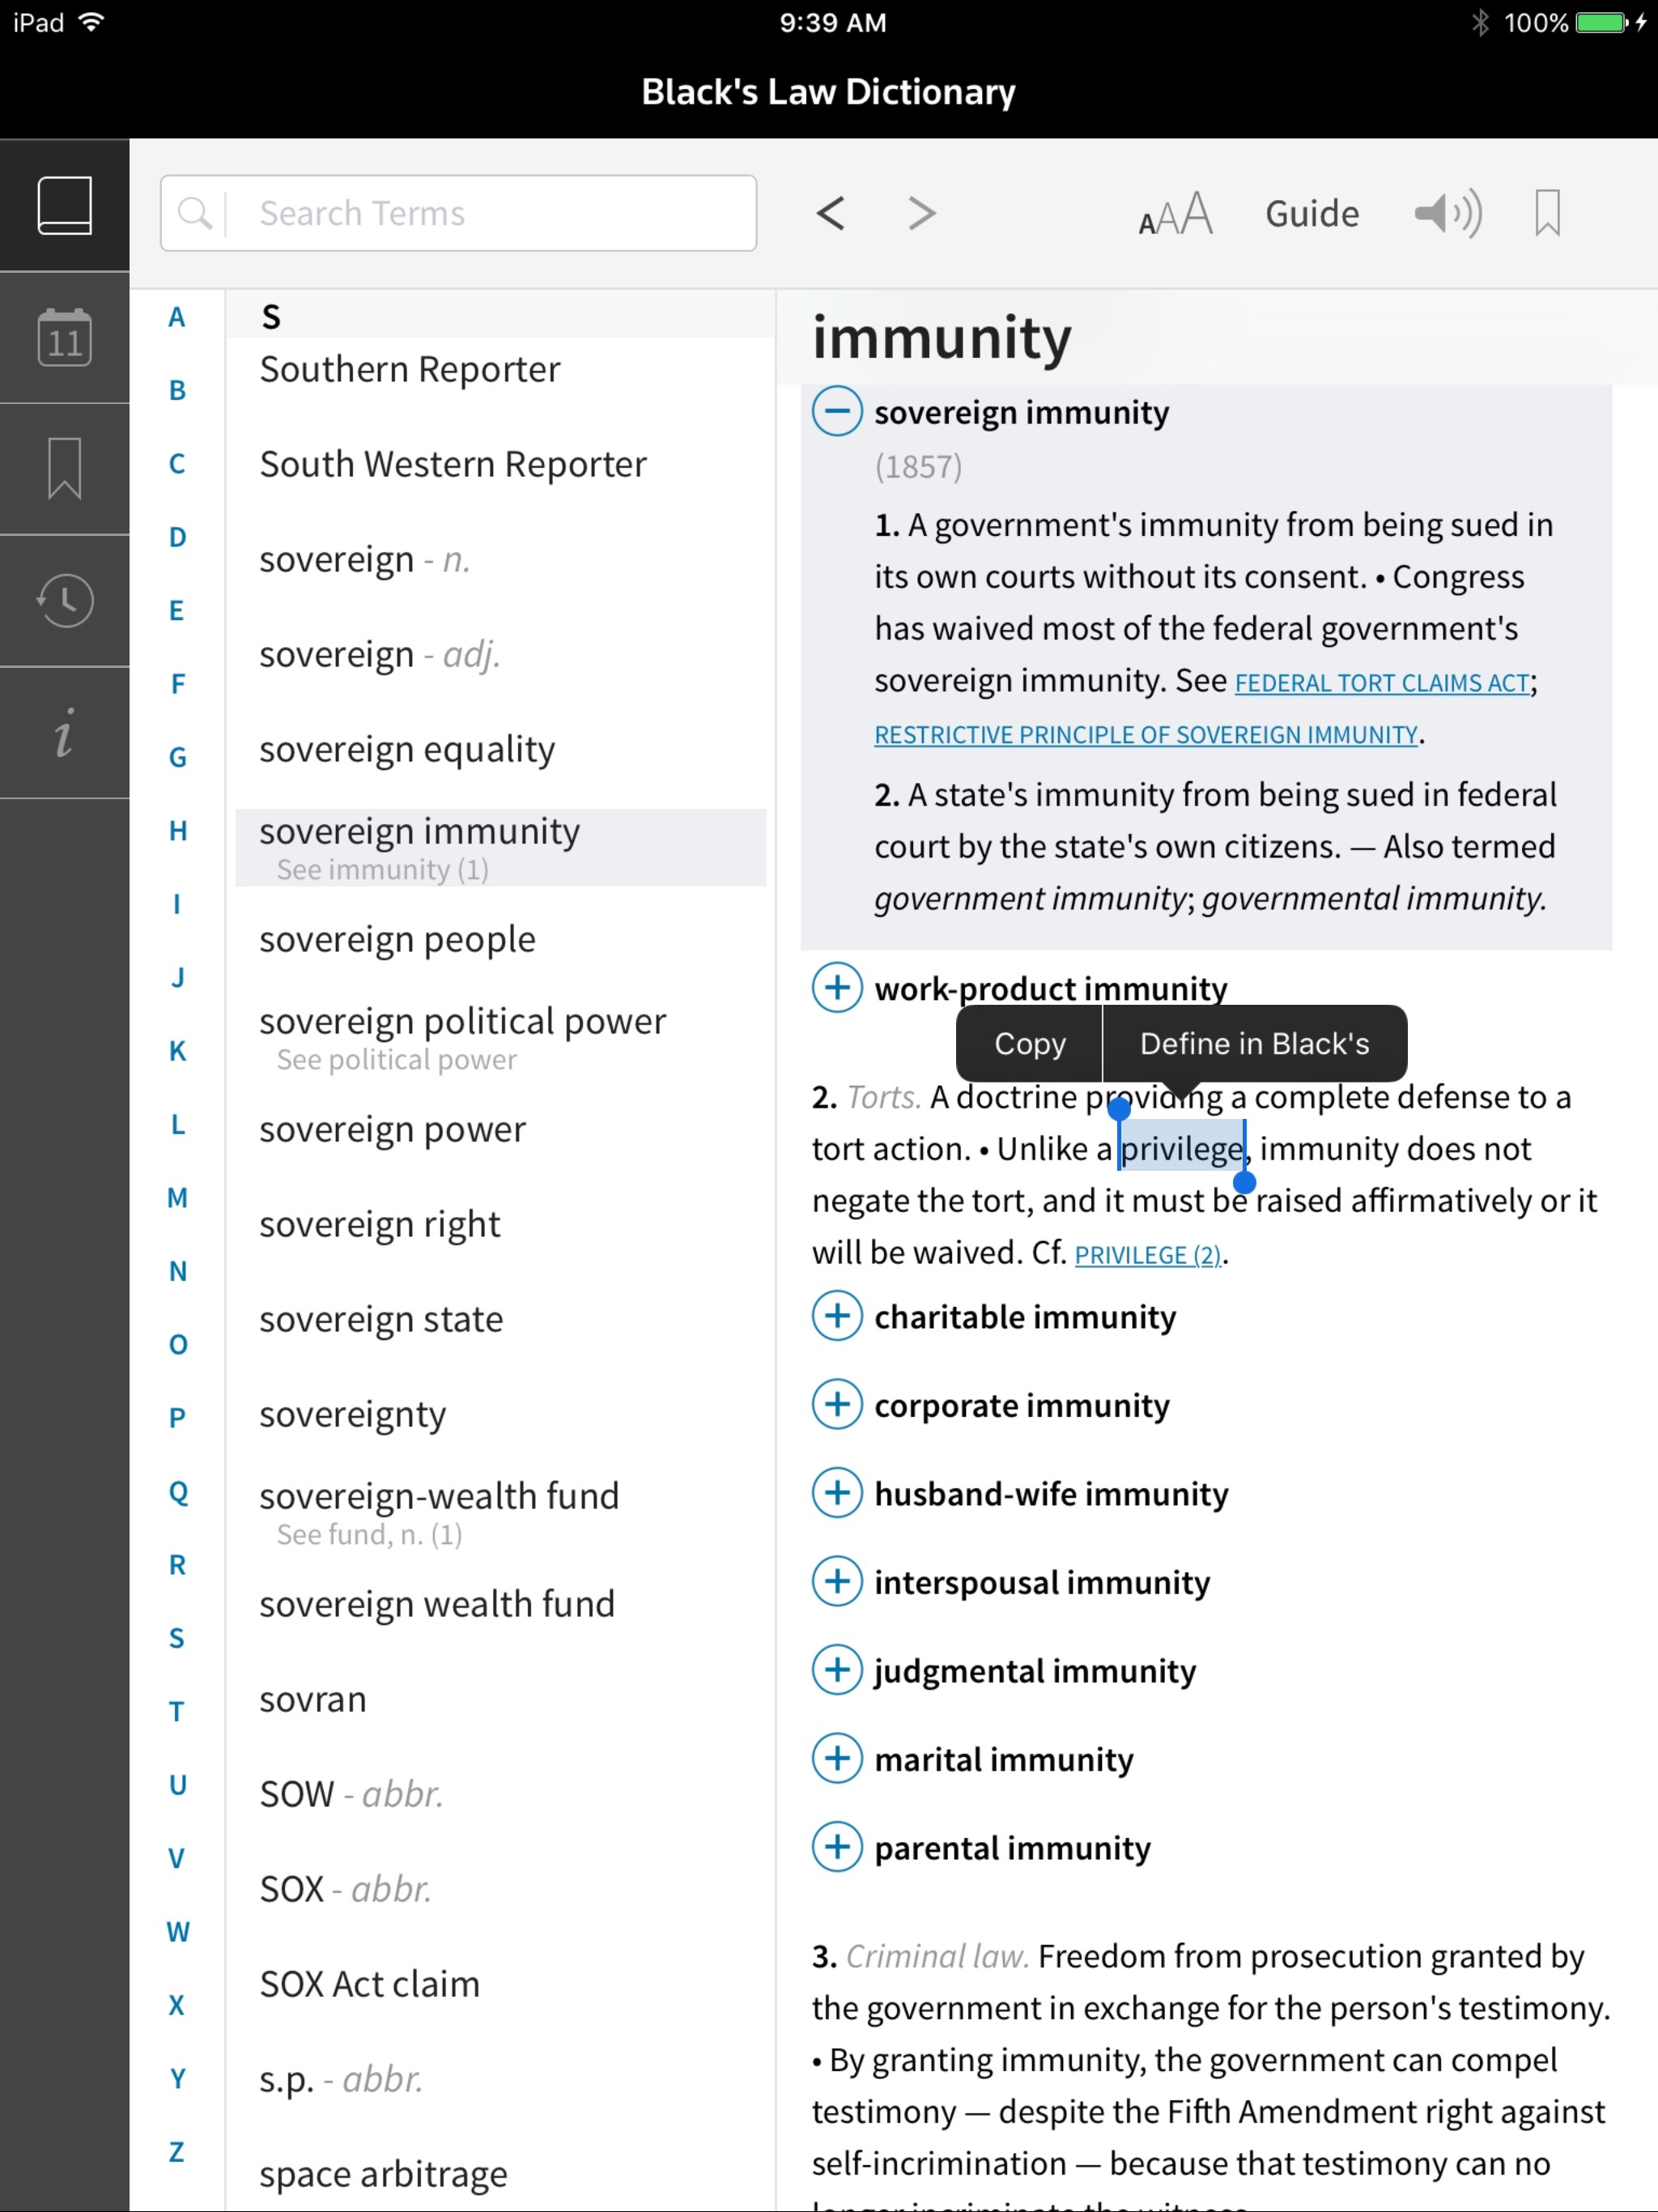Open the Guide button

[x=1311, y=214]
